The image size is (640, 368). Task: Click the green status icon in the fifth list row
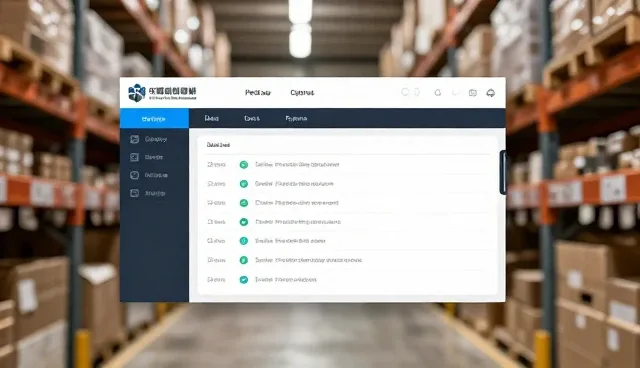point(244,241)
